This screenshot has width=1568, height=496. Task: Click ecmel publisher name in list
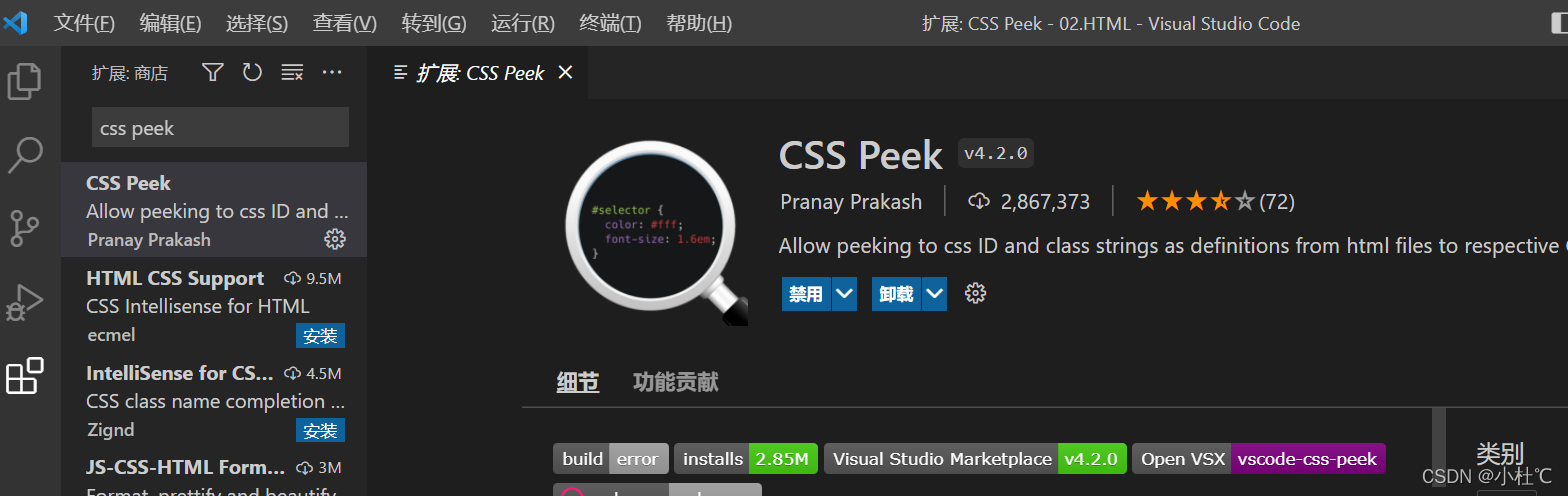click(x=111, y=335)
